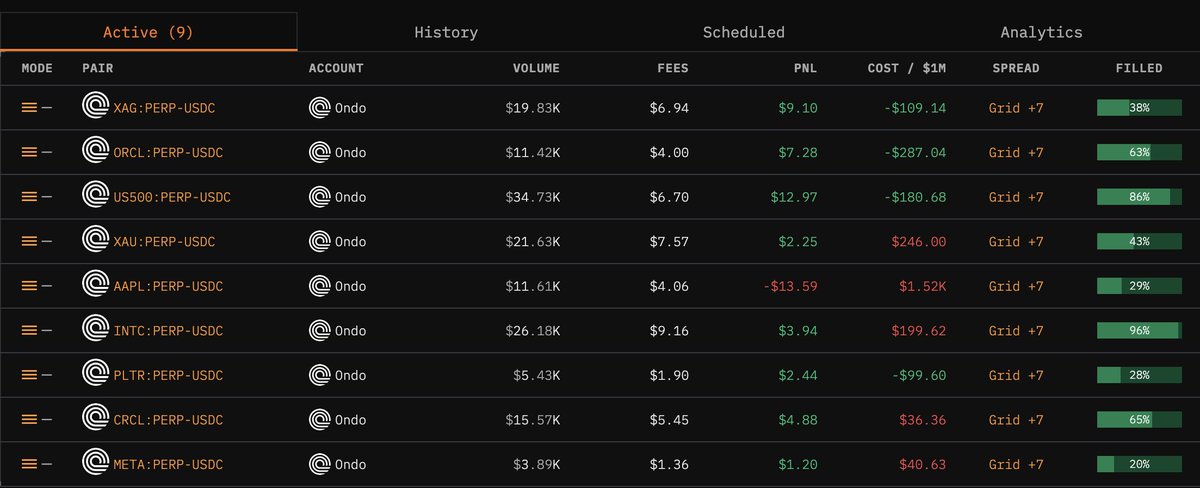Click the Ondo account icon in PLTR row
Viewport: 1200px width, 488px height.
[x=320, y=375]
